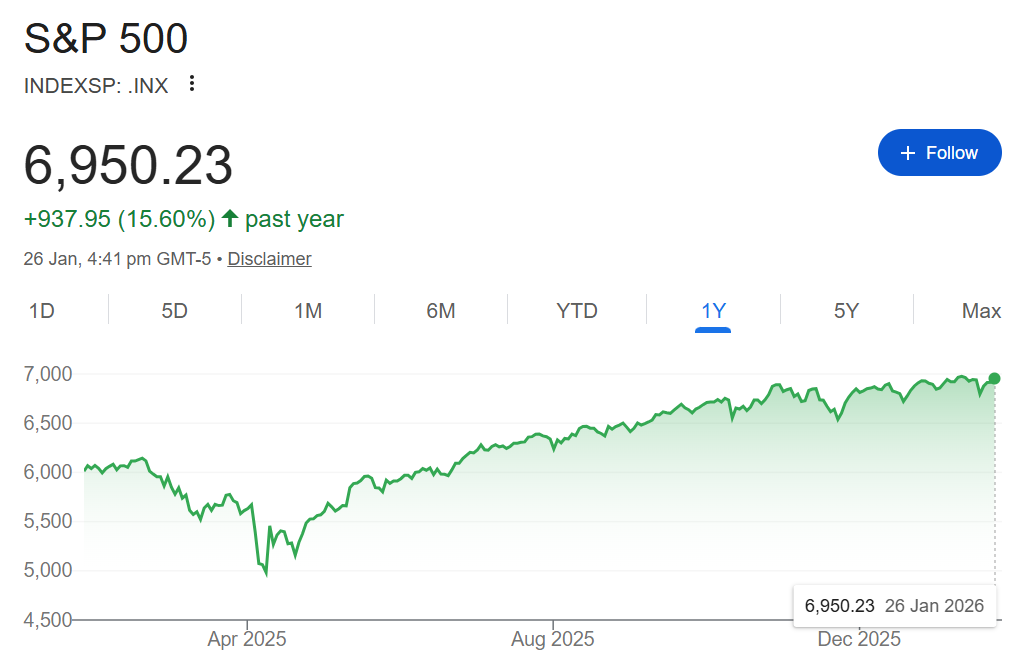Viewport: 1010px width, 670px height.
Task: Open the 6M chart view
Action: click(x=442, y=311)
